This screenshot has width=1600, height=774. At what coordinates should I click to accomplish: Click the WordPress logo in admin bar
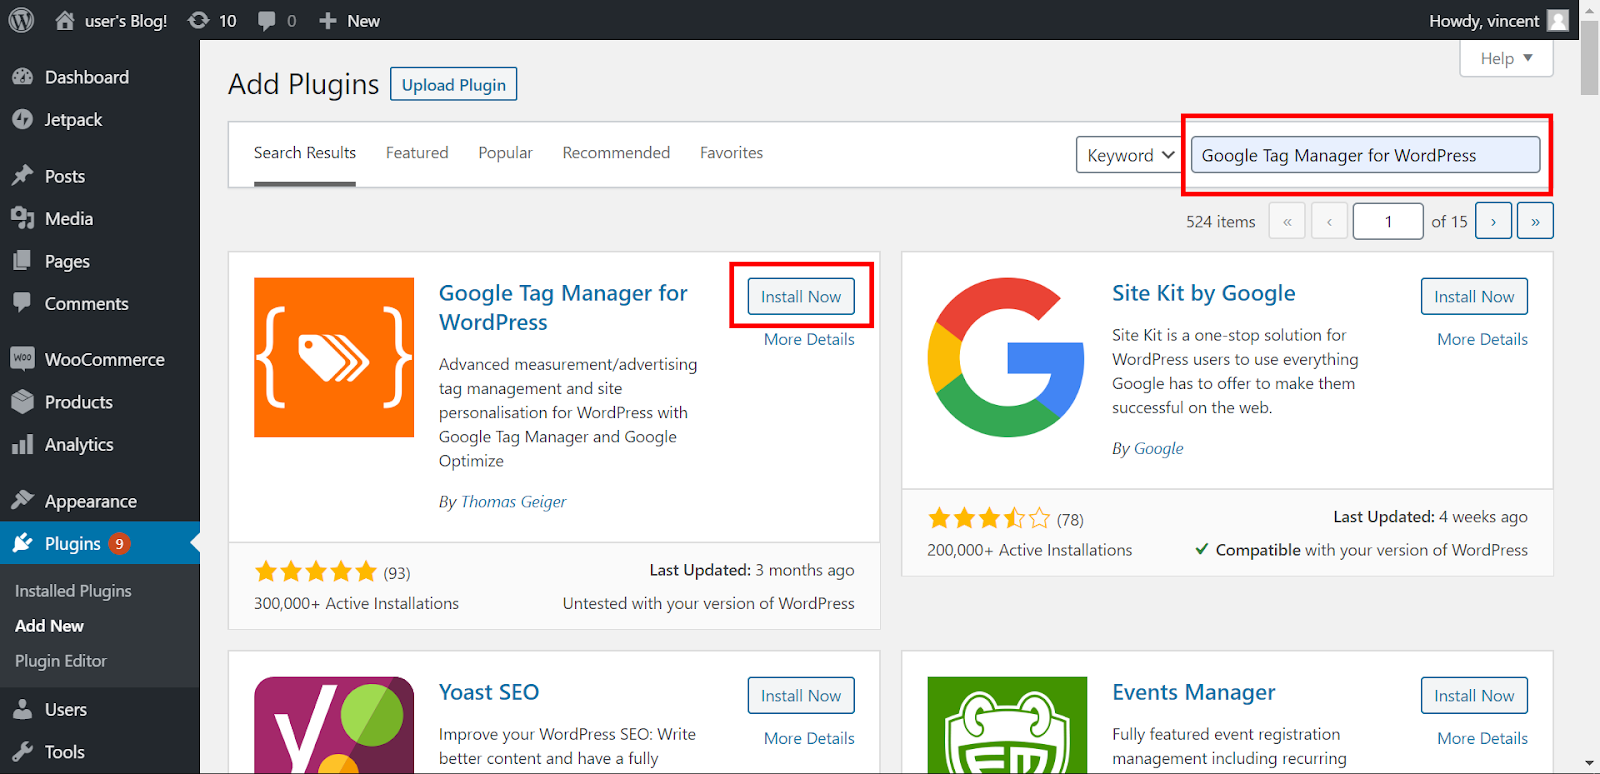21,20
